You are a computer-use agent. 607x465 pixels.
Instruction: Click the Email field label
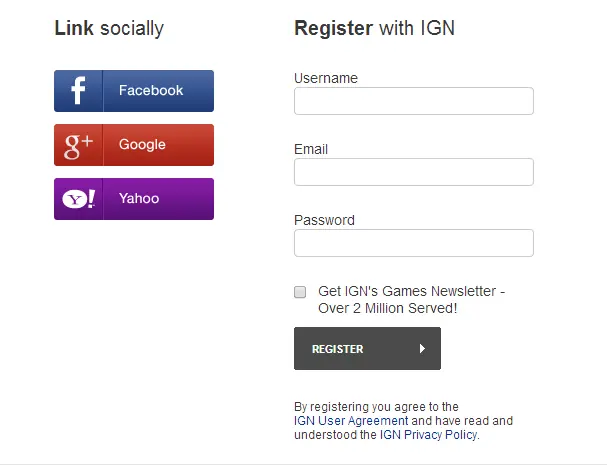pyautogui.click(x=311, y=149)
